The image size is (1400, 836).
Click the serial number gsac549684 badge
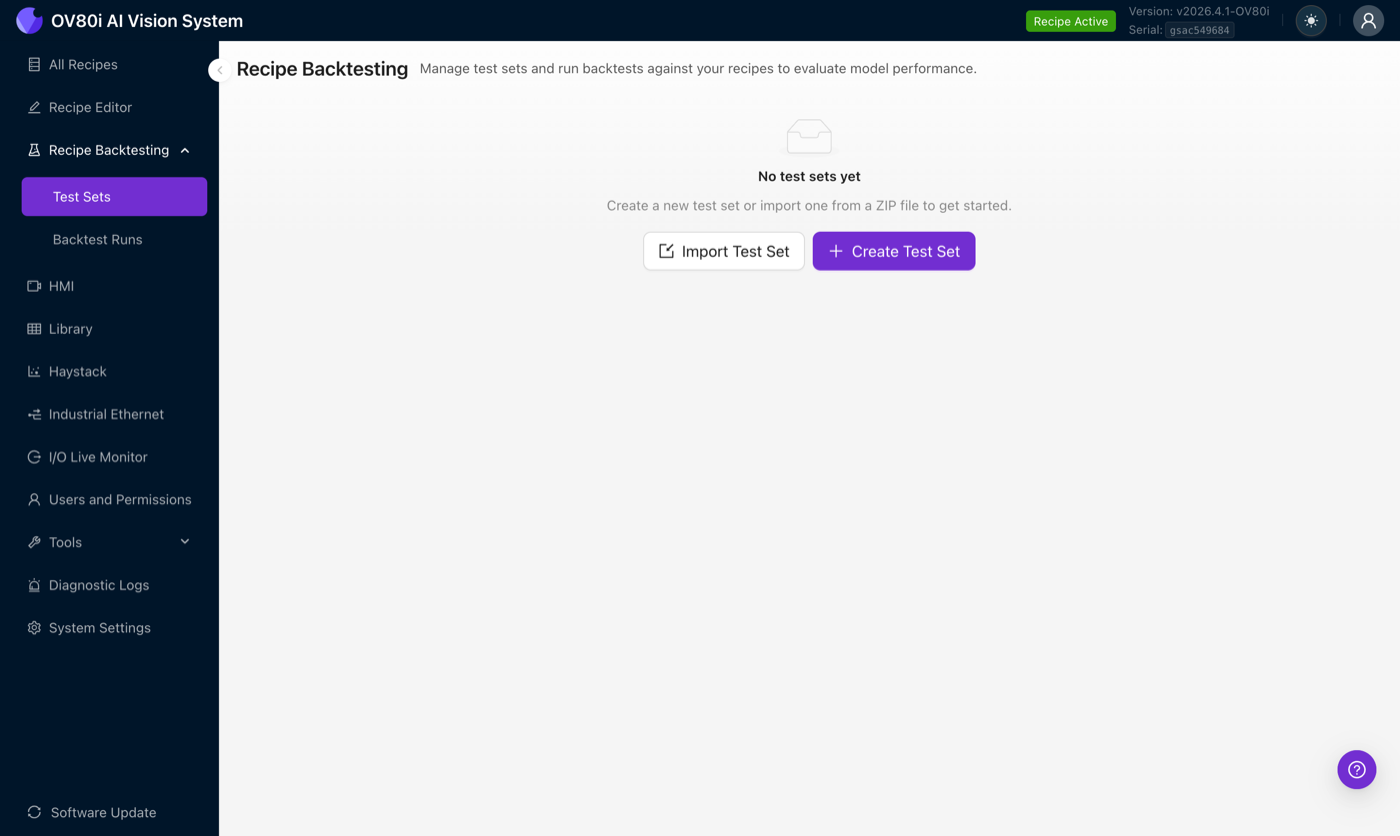pyautogui.click(x=1199, y=30)
